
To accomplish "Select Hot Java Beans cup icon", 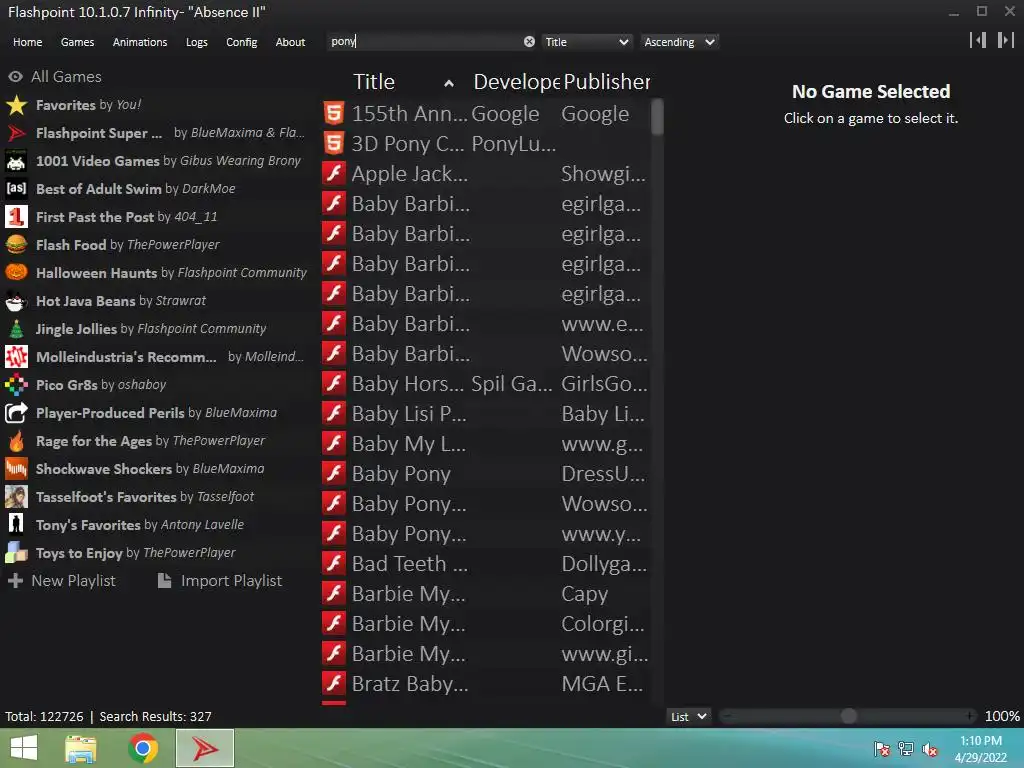I will [x=16, y=301].
